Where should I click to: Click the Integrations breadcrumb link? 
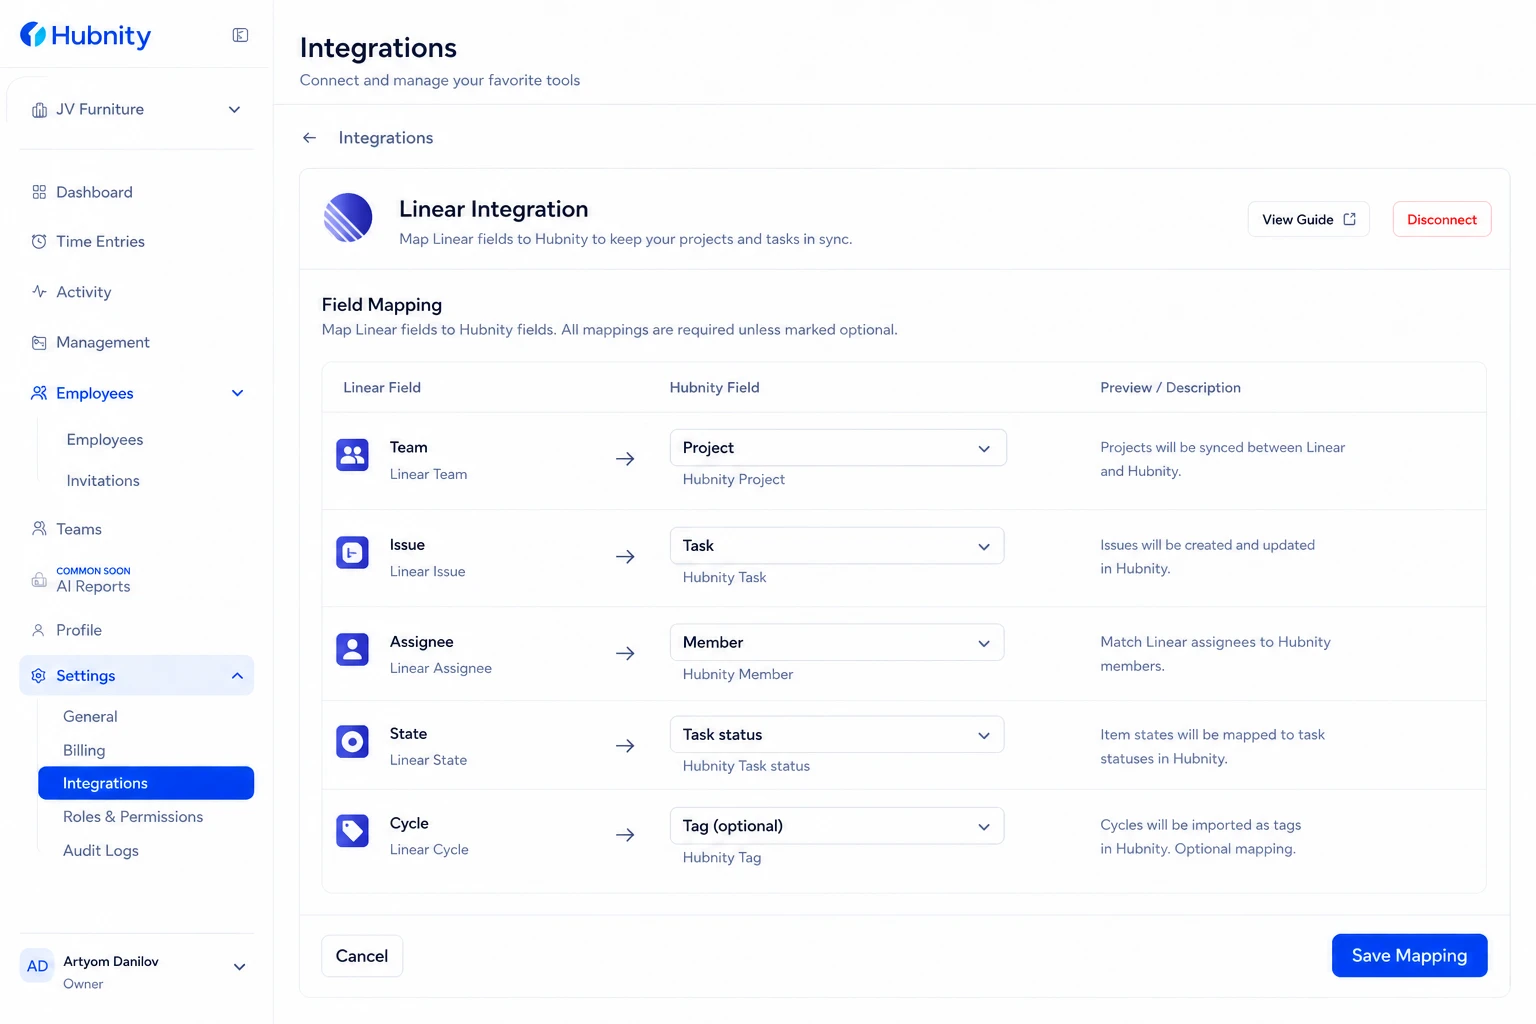[x=386, y=138]
